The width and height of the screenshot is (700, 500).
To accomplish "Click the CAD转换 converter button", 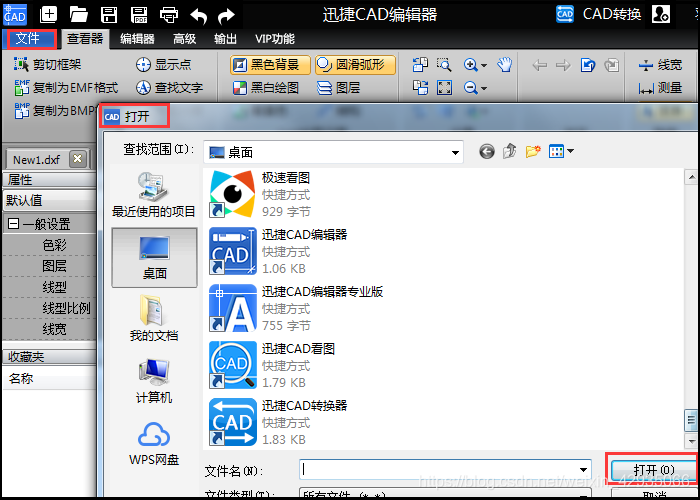I will pos(599,14).
